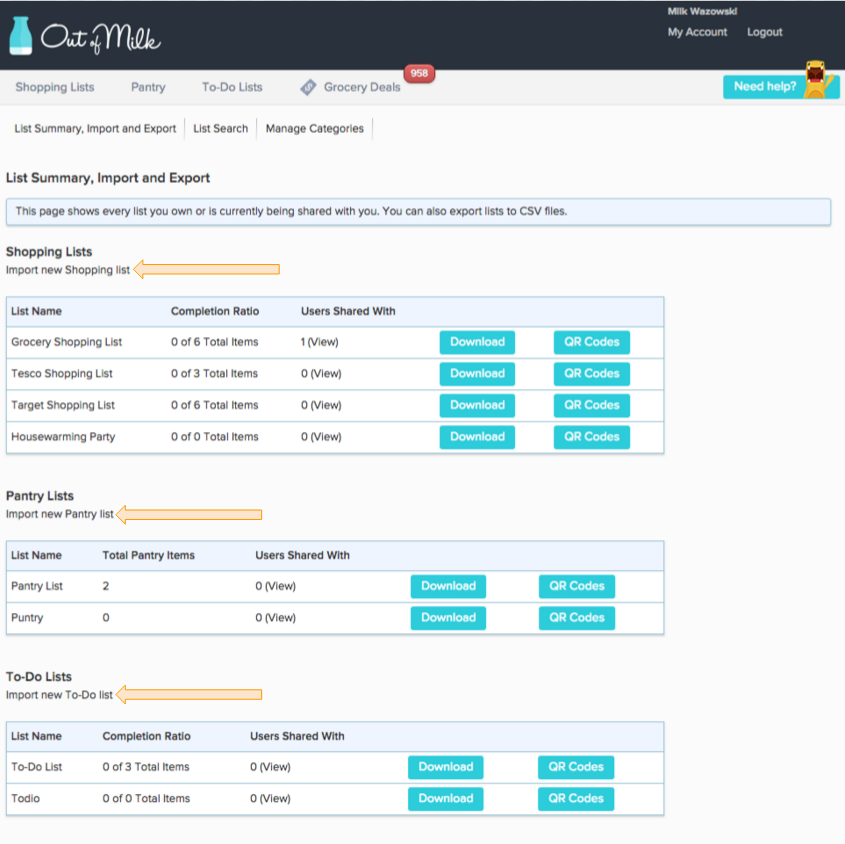Download the Tesco Shopping List
This screenshot has width=845, height=844.
click(477, 373)
